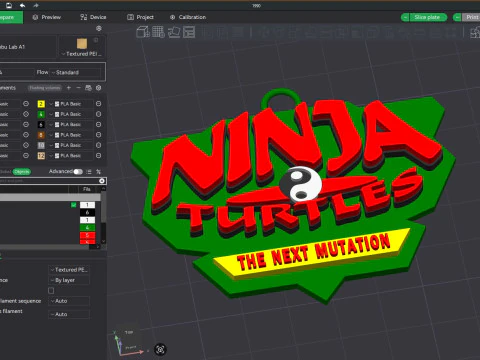Click the AMS sync filament icon
480x360 pixels.
coord(88,88)
